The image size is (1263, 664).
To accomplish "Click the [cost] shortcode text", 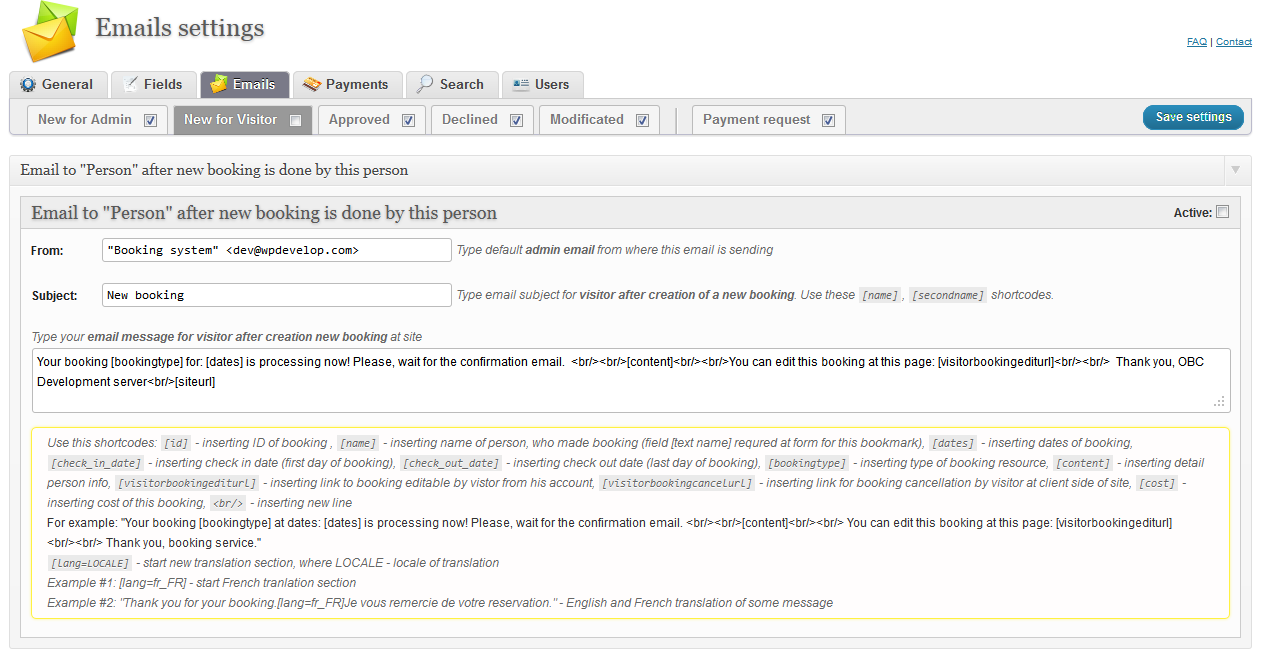I will tap(1157, 483).
